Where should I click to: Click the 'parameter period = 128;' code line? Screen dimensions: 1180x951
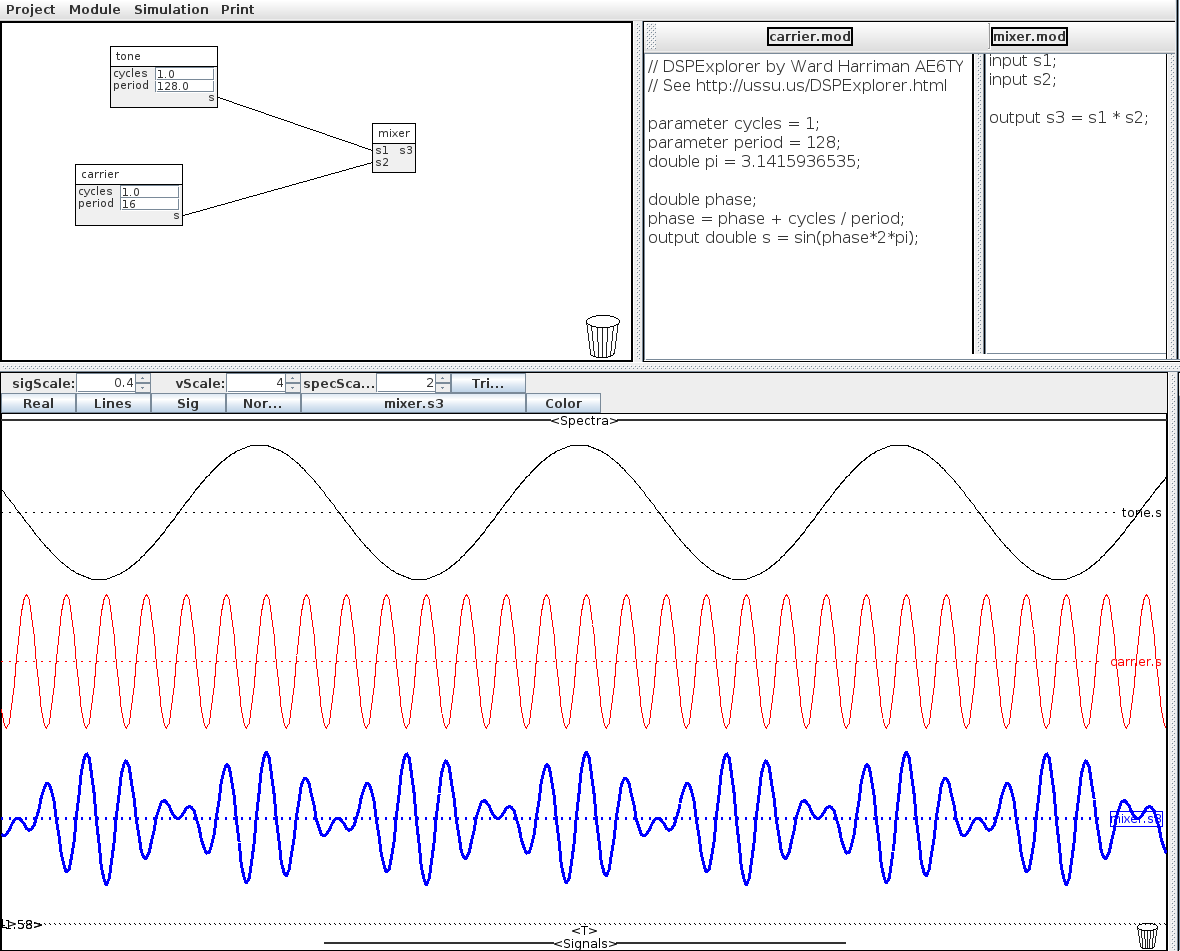click(x=744, y=142)
